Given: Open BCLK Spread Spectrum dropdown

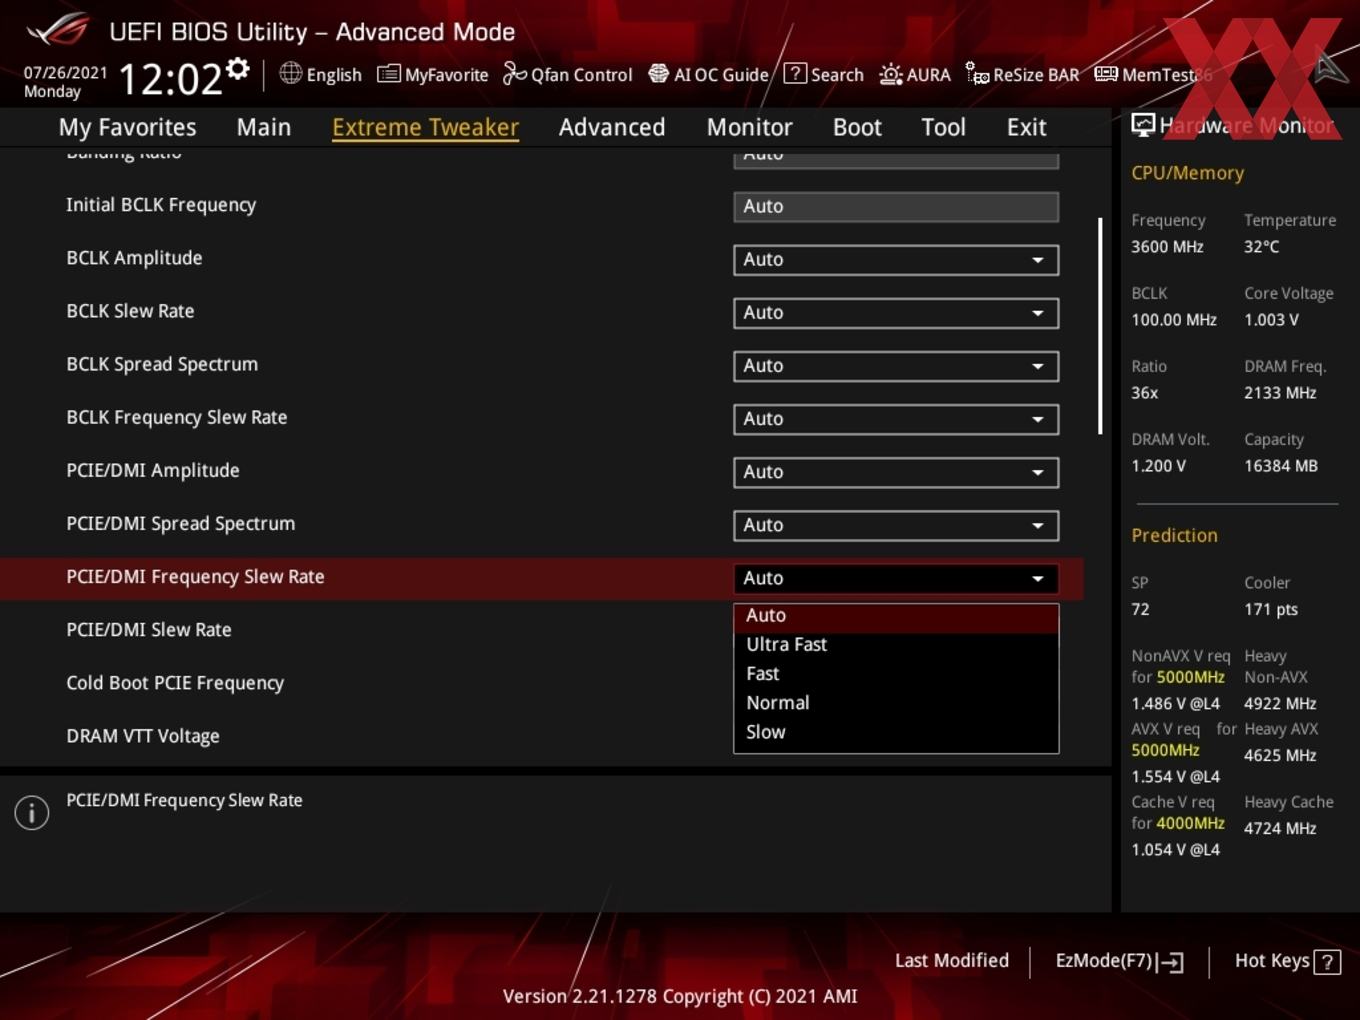Looking at the screenshot, I should pyautogui.click(x=896, y=366).
